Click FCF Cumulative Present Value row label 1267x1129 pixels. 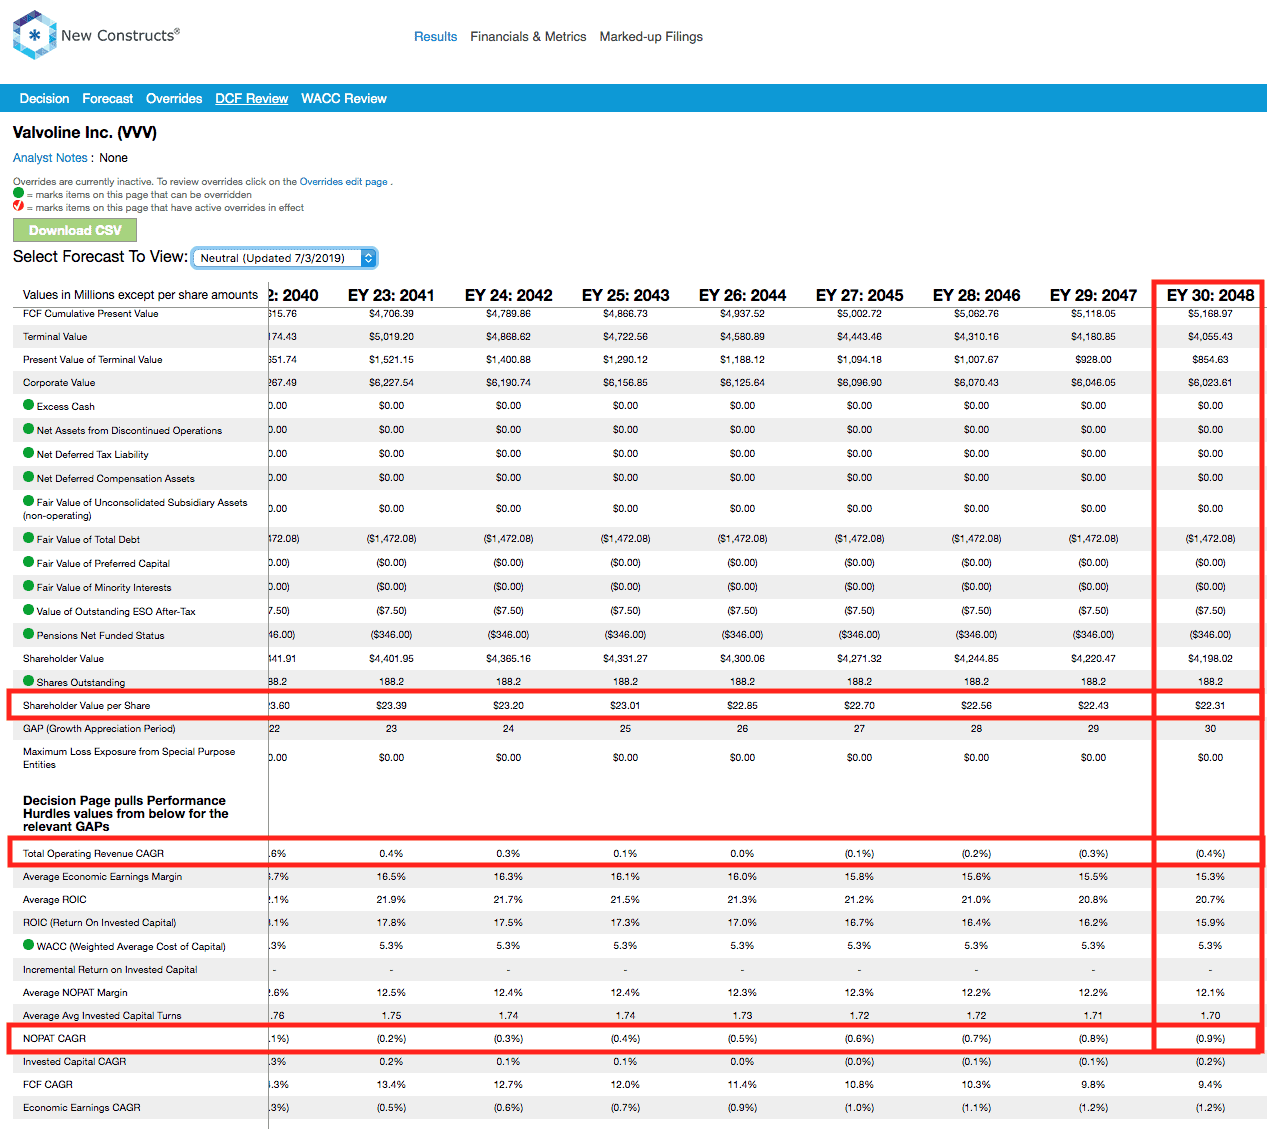coord(91,313)
